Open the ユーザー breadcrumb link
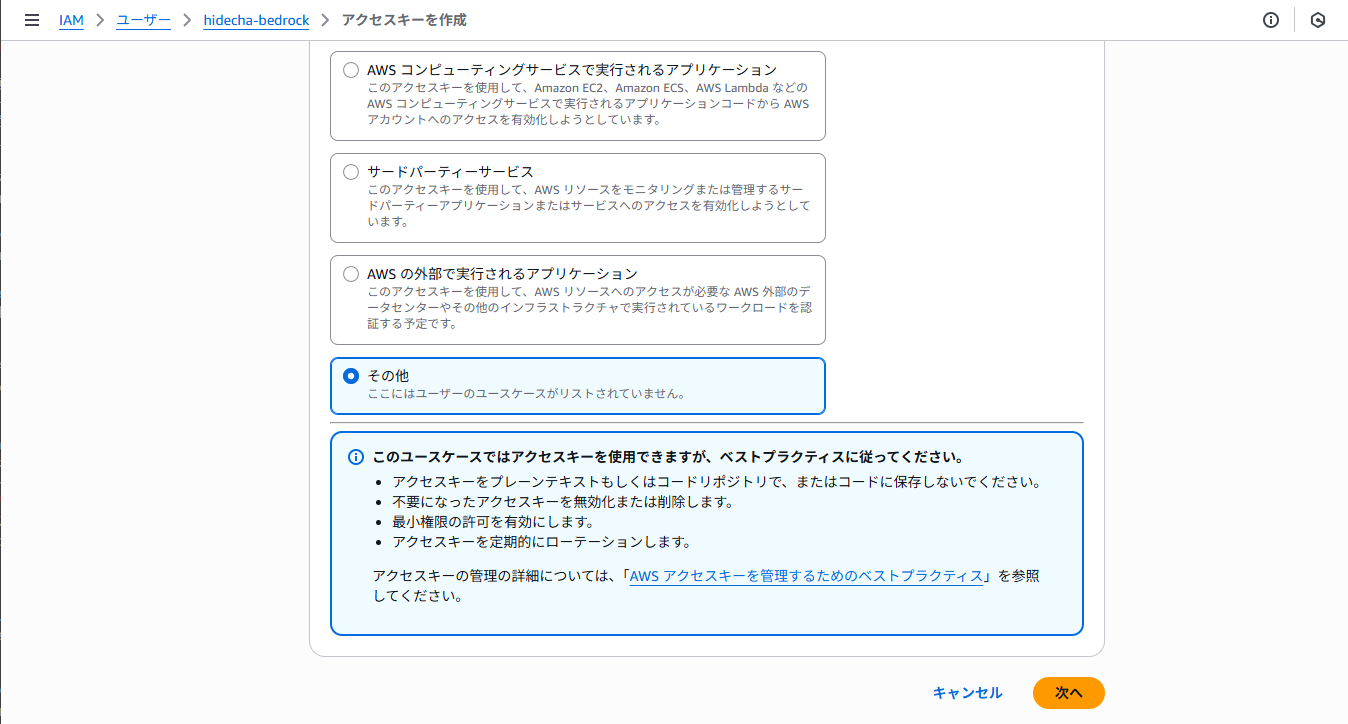The image size is (1348, 724). (x=144, y=20)
